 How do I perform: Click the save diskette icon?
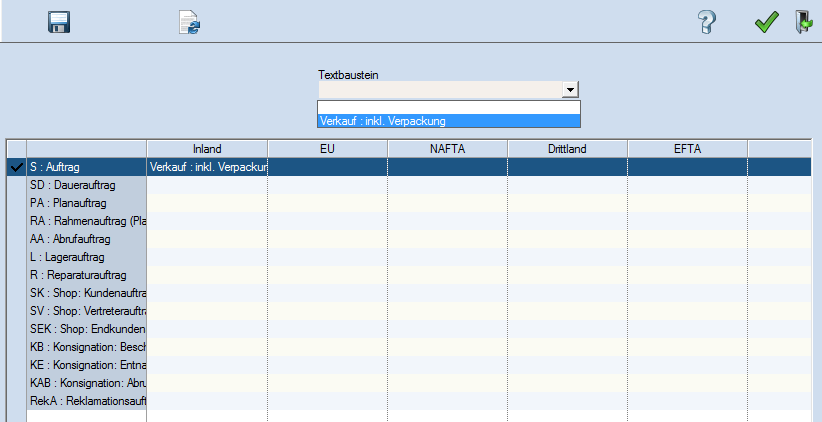tap(59, 22)
